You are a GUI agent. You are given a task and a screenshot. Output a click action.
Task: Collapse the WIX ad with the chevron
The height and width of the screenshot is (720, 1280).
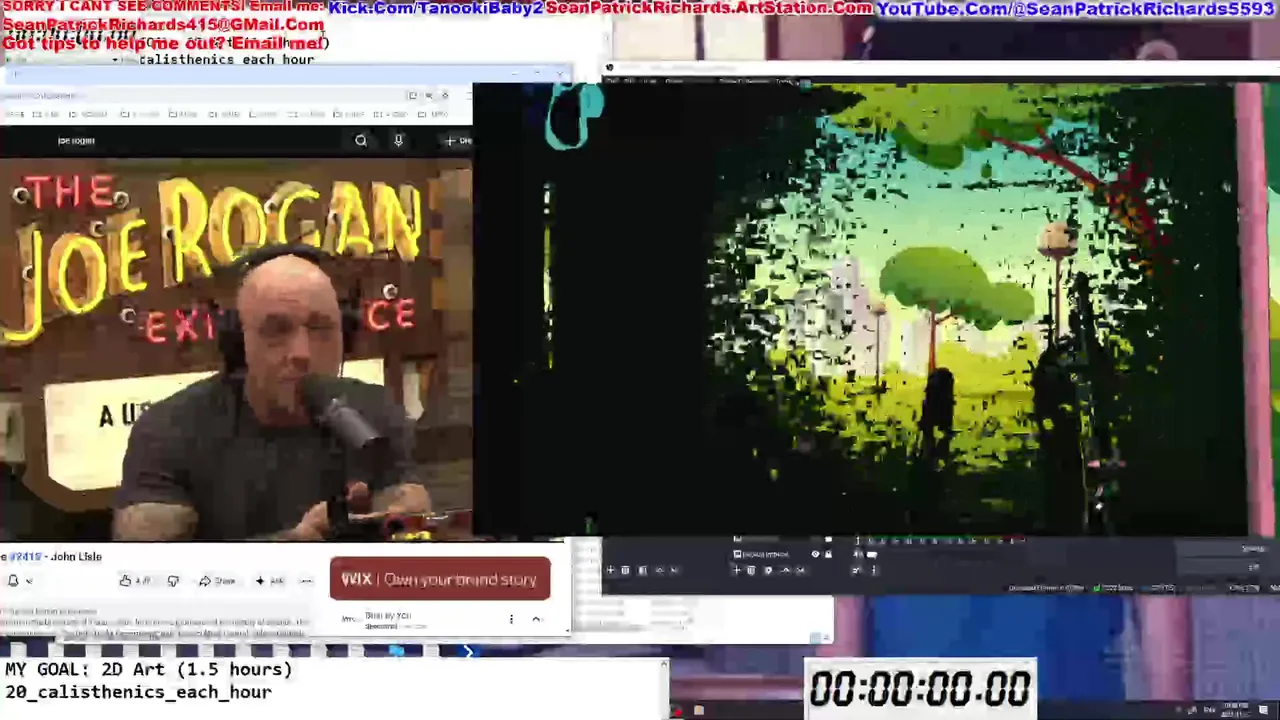536,619
